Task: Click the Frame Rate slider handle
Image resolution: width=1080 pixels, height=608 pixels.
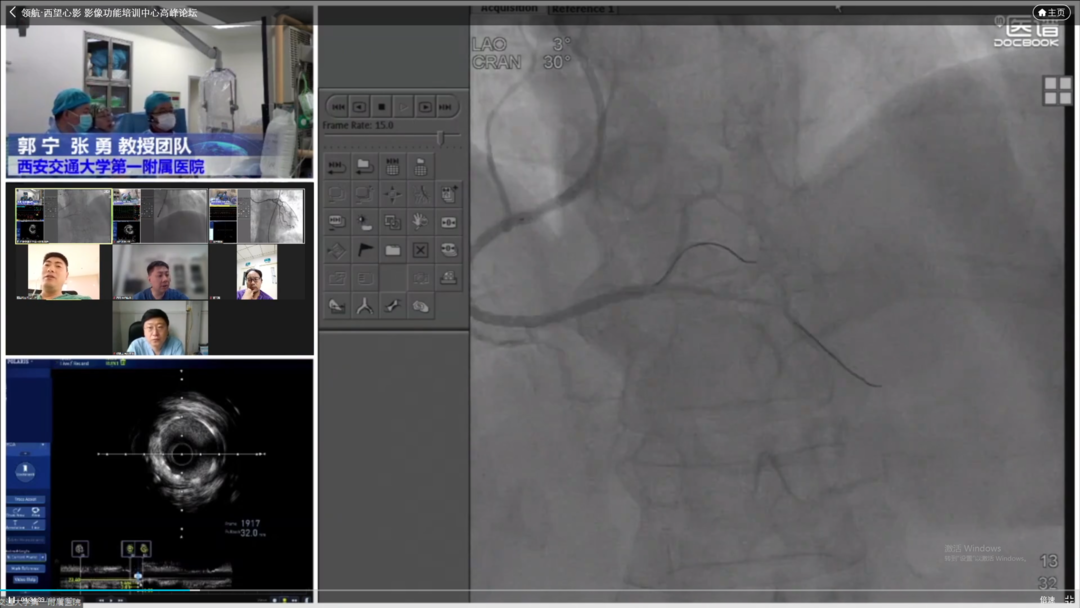Action: [440, 136]
